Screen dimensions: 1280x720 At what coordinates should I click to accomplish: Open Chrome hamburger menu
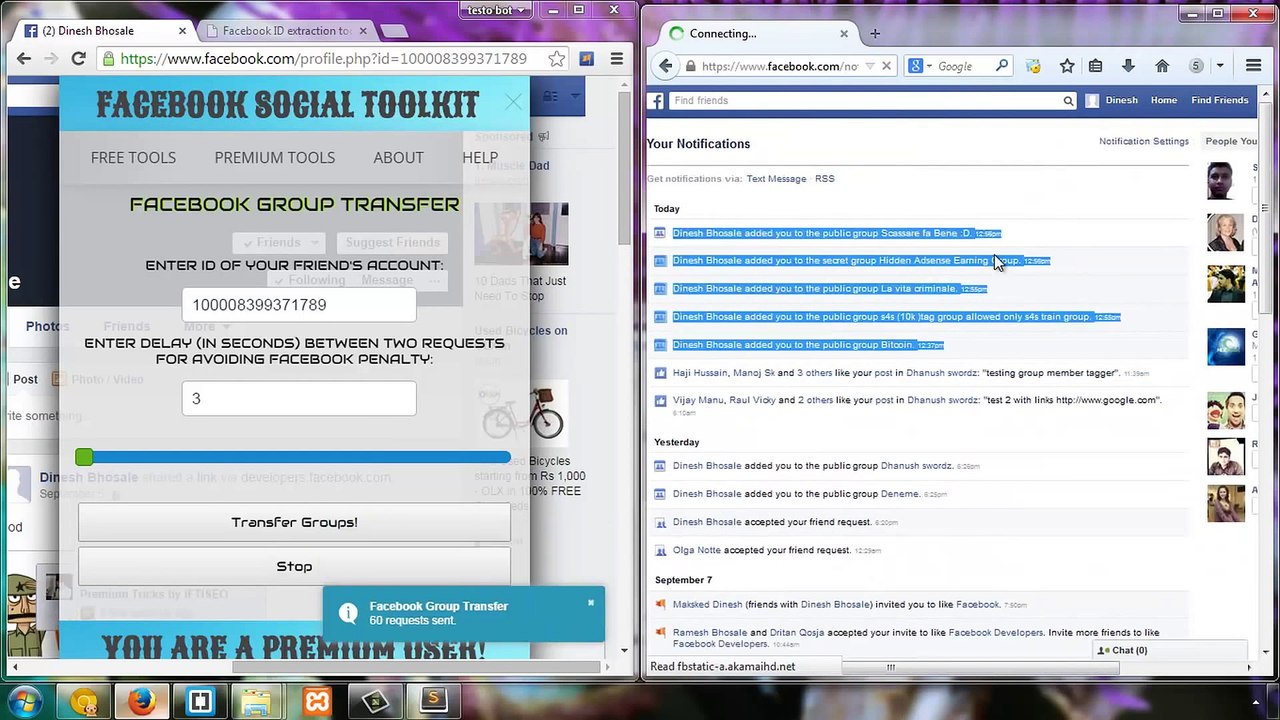[617, 59]
